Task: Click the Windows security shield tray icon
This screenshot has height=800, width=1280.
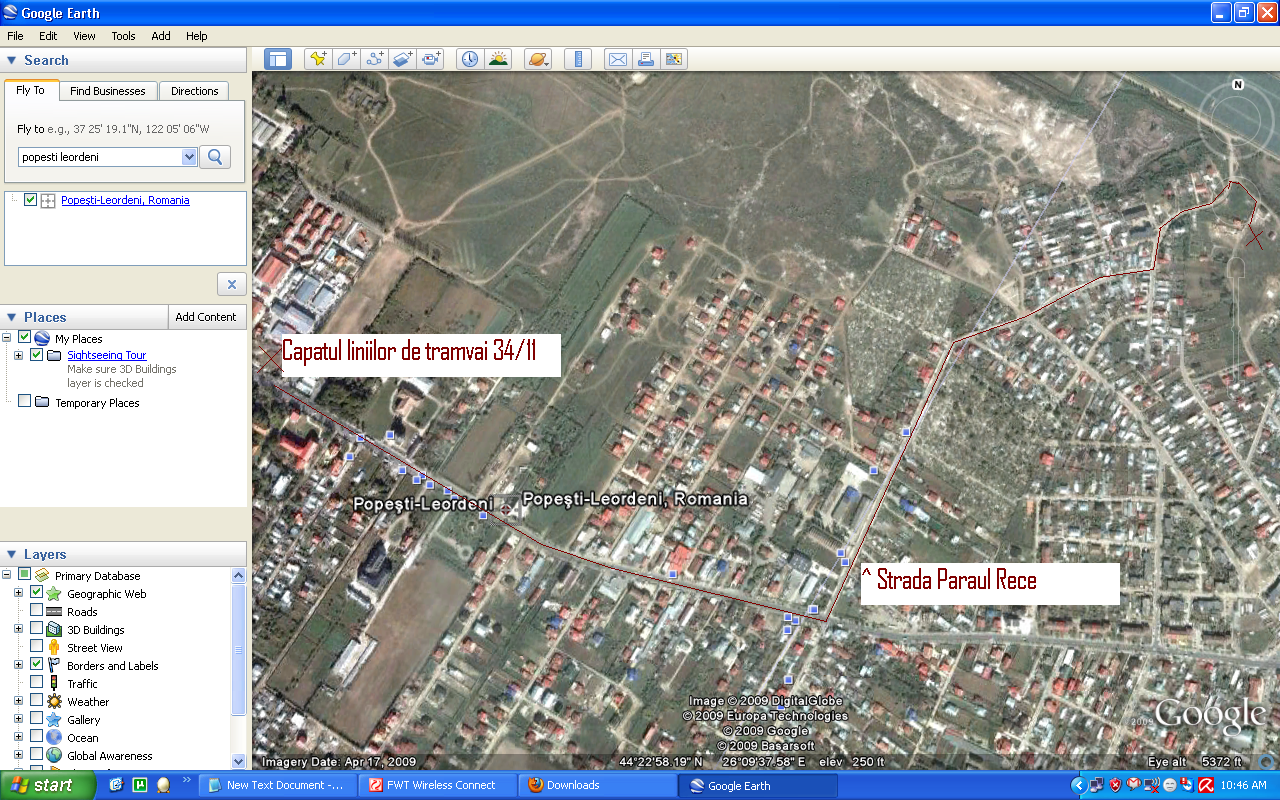Action: 1116,785
